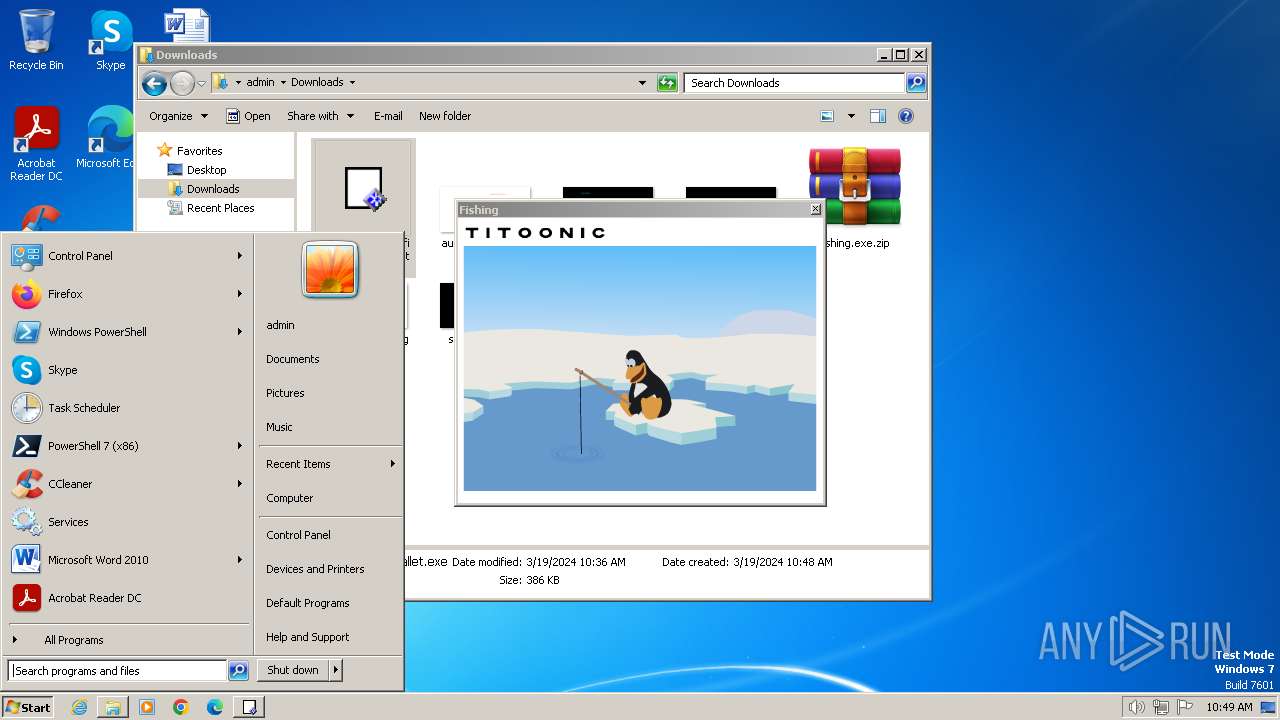Click Windows Explorer taskbar button

(113, 707)
